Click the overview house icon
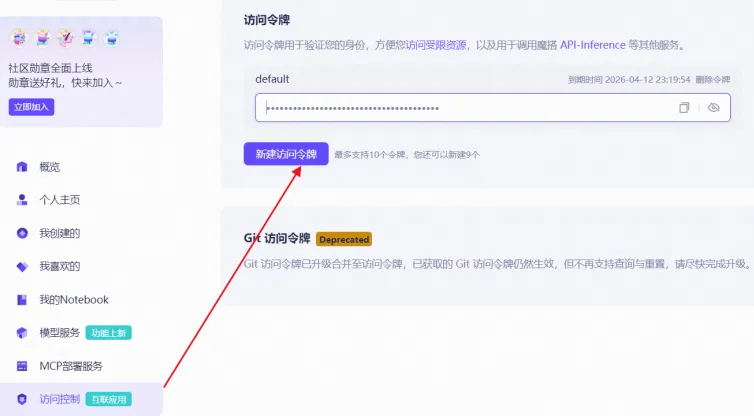The width and height of the screenshot is (754, 416). click(22, 167)
